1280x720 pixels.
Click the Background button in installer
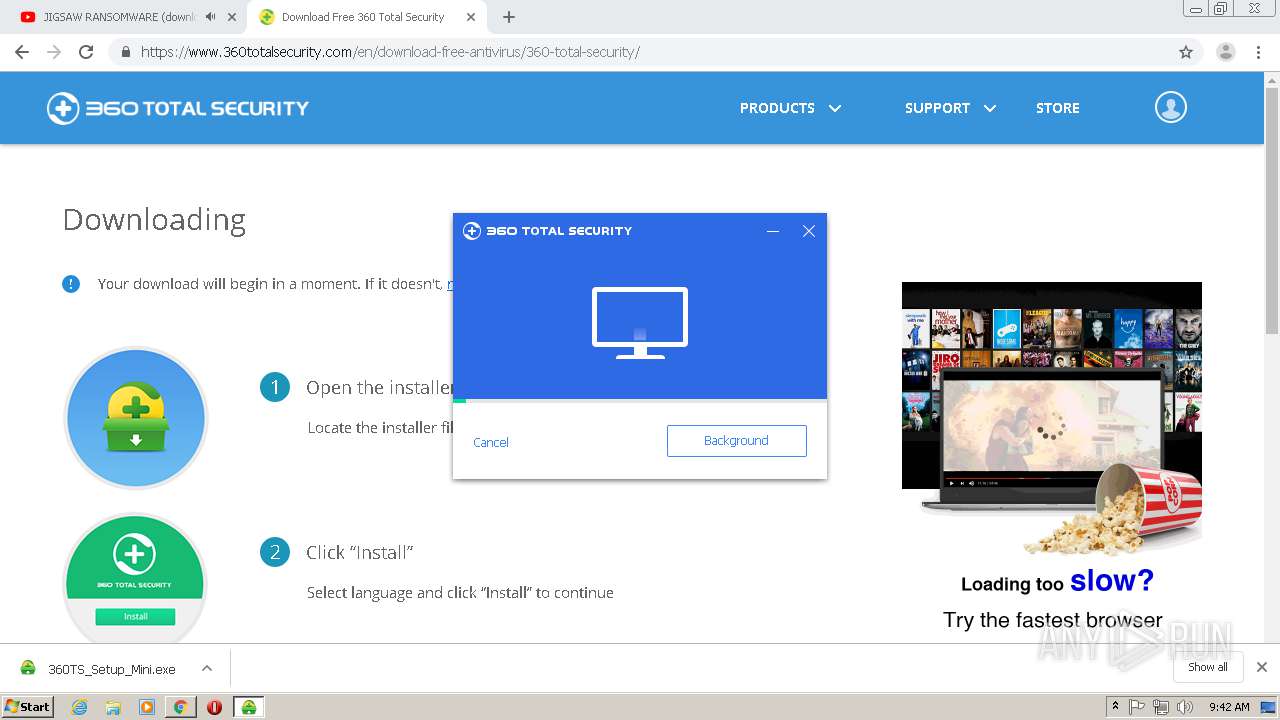tap(736, 441)
